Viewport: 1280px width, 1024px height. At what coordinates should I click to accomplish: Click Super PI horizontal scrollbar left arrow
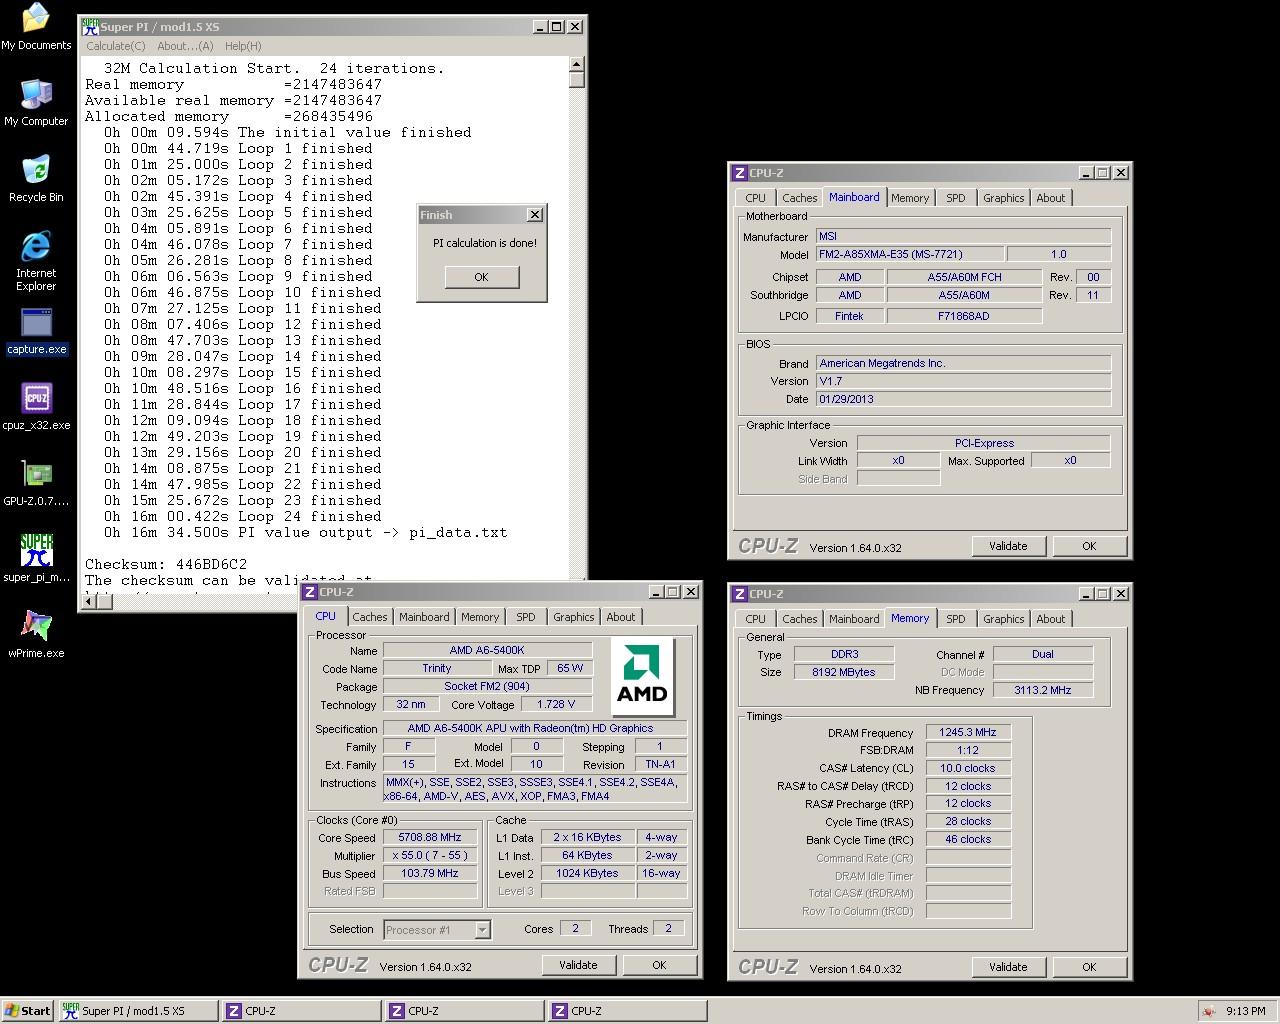click(90, 601)
